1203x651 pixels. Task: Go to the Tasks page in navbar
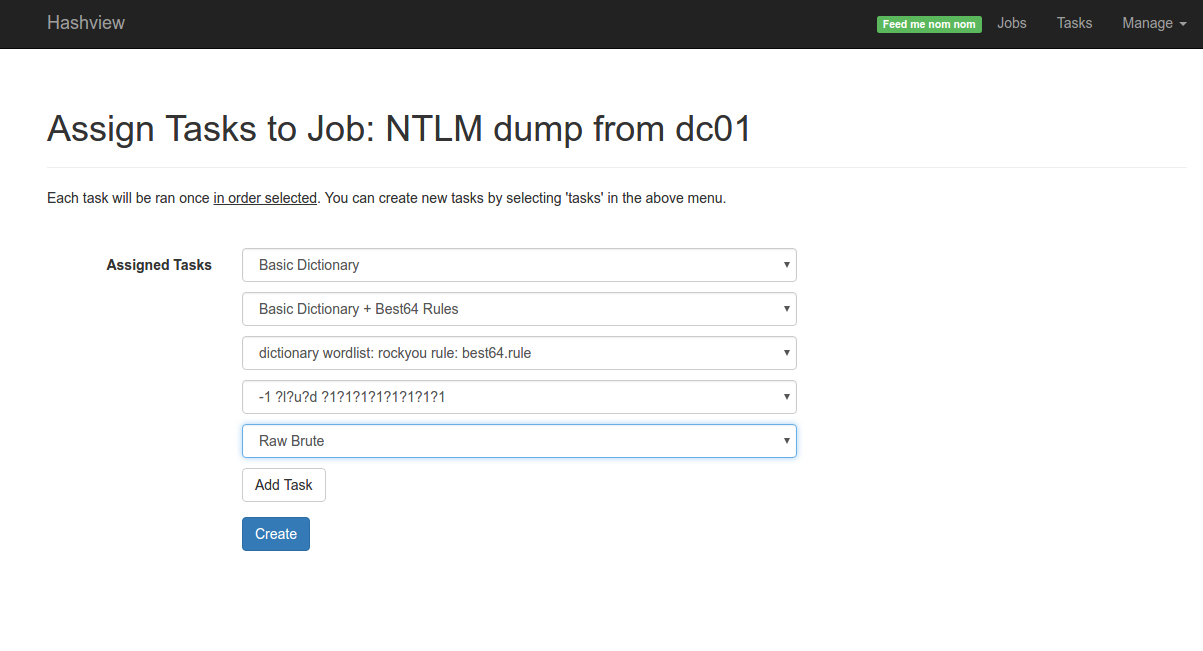pyautogui.click(x=1074, y=23)
